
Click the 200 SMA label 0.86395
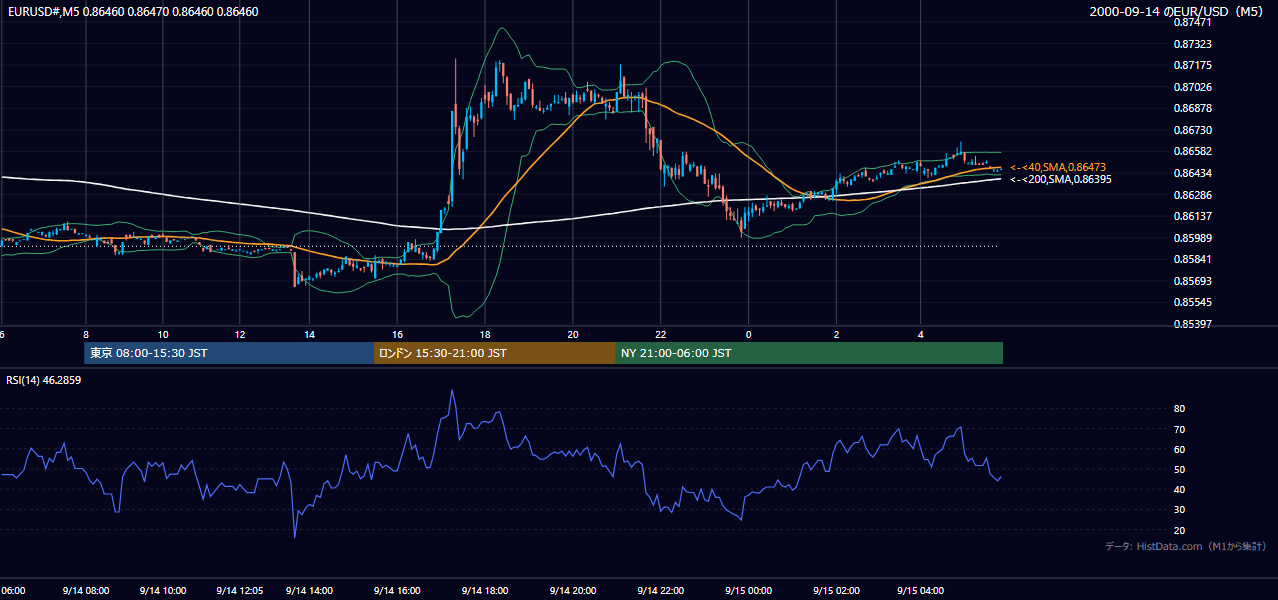[1061, 179]
